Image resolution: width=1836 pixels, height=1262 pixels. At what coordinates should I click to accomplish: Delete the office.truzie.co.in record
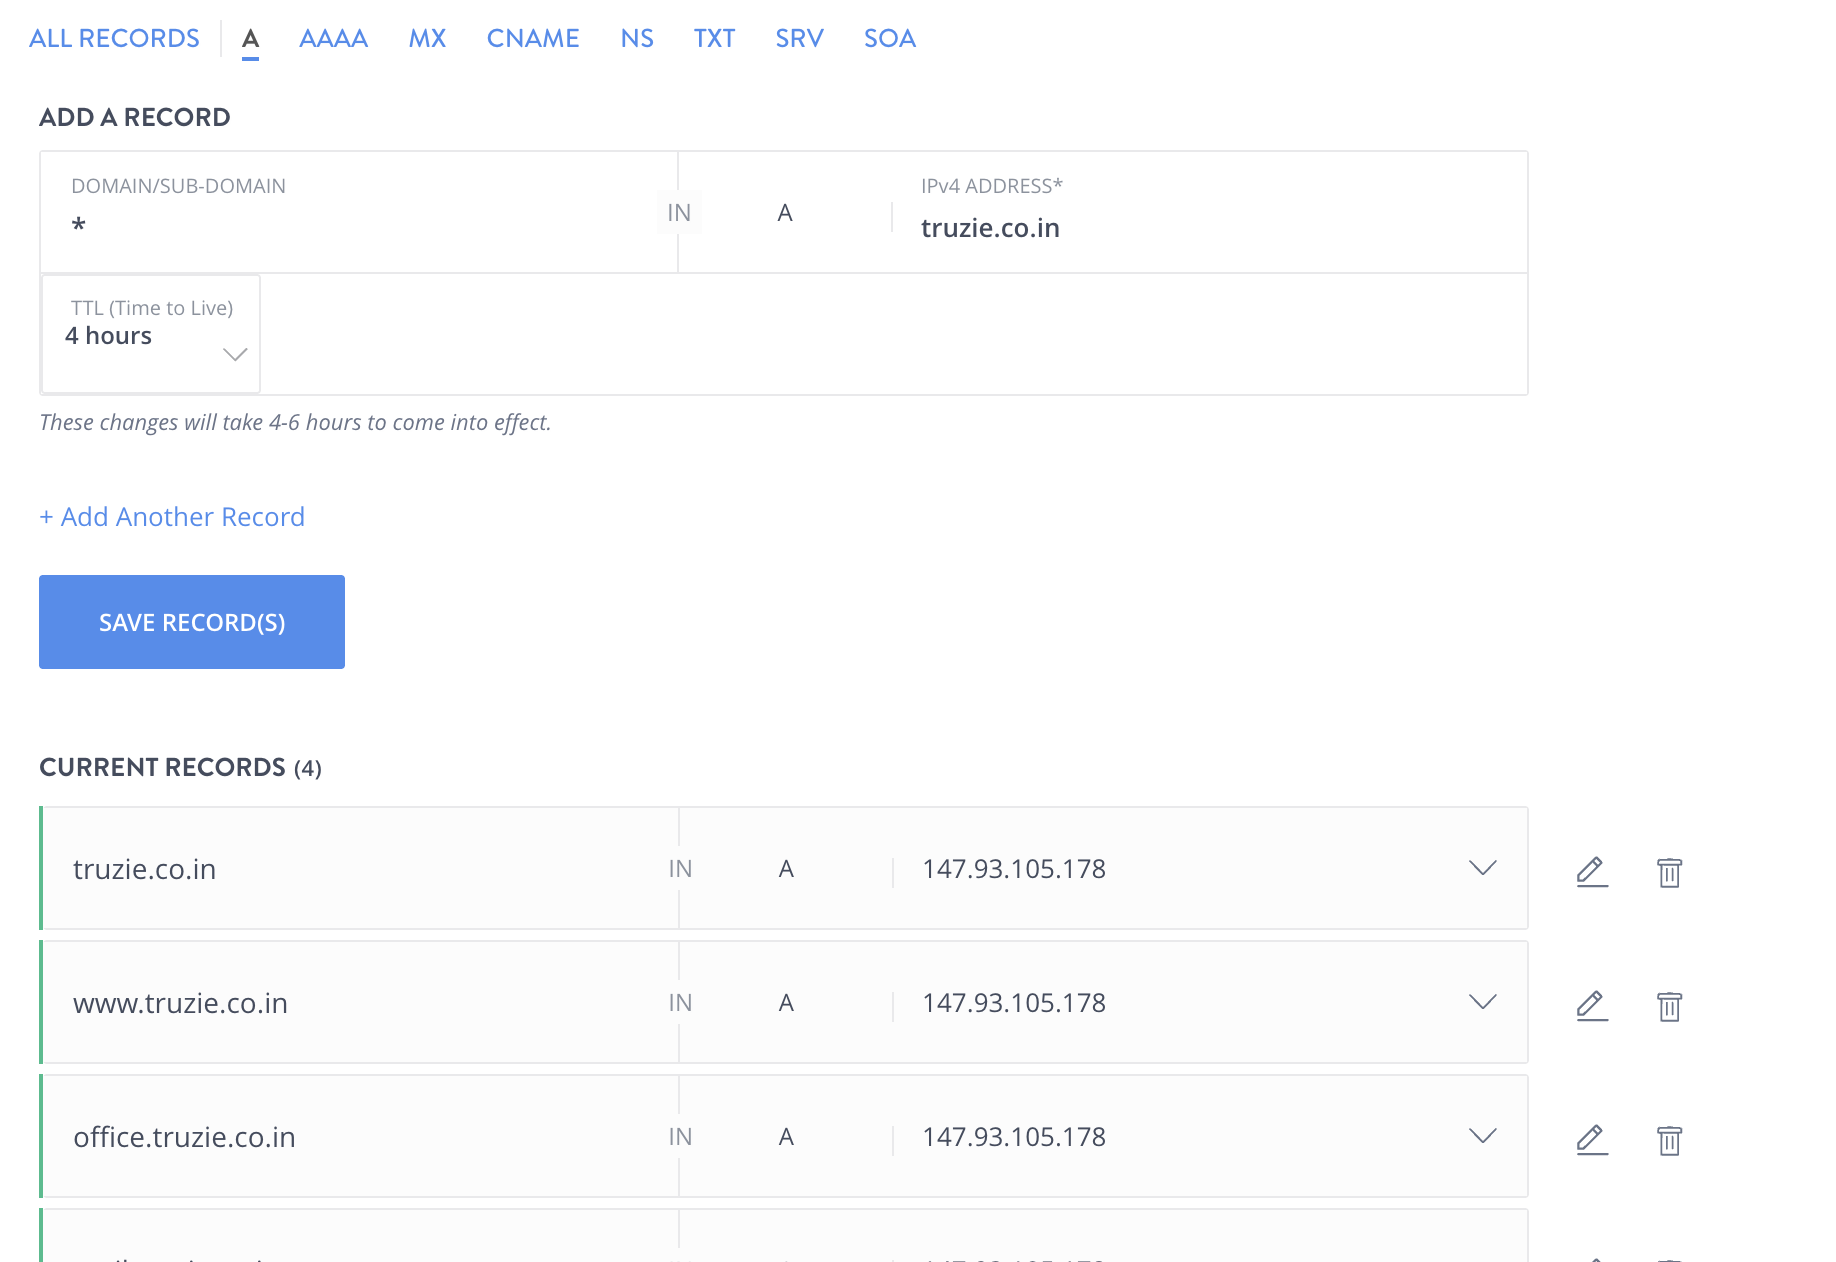pyautogui.click(x=1669, y=1140)
